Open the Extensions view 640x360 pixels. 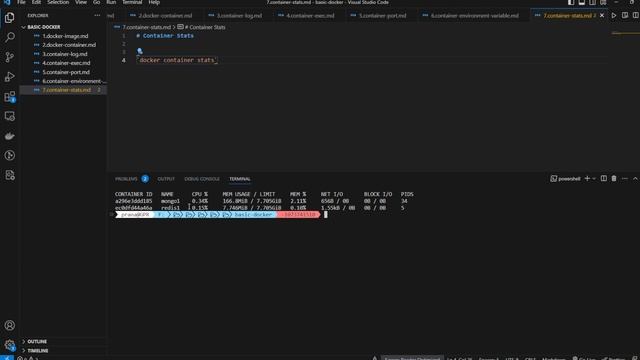click(x=9, y=96)
